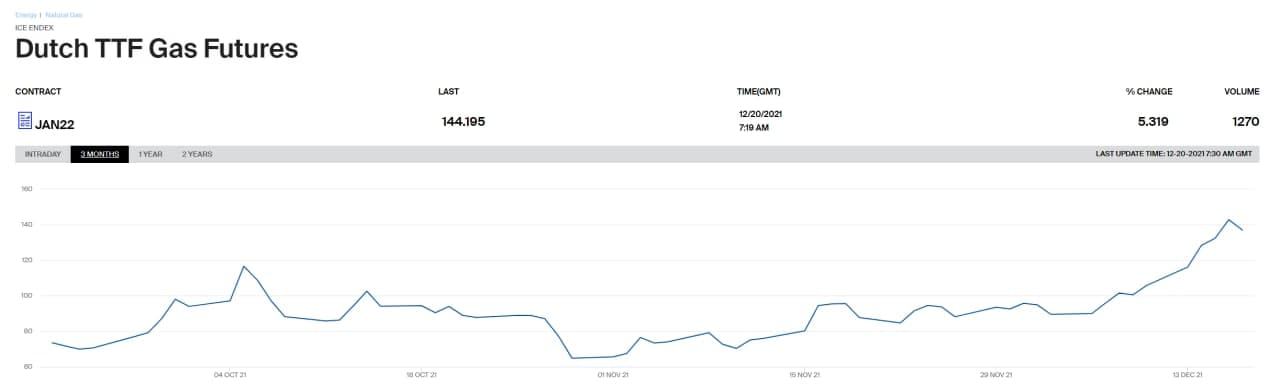This screenshot has width=1280, height=386.
Task: Click the 18 OCT 21 axis label
Action: tap(422, 375)
